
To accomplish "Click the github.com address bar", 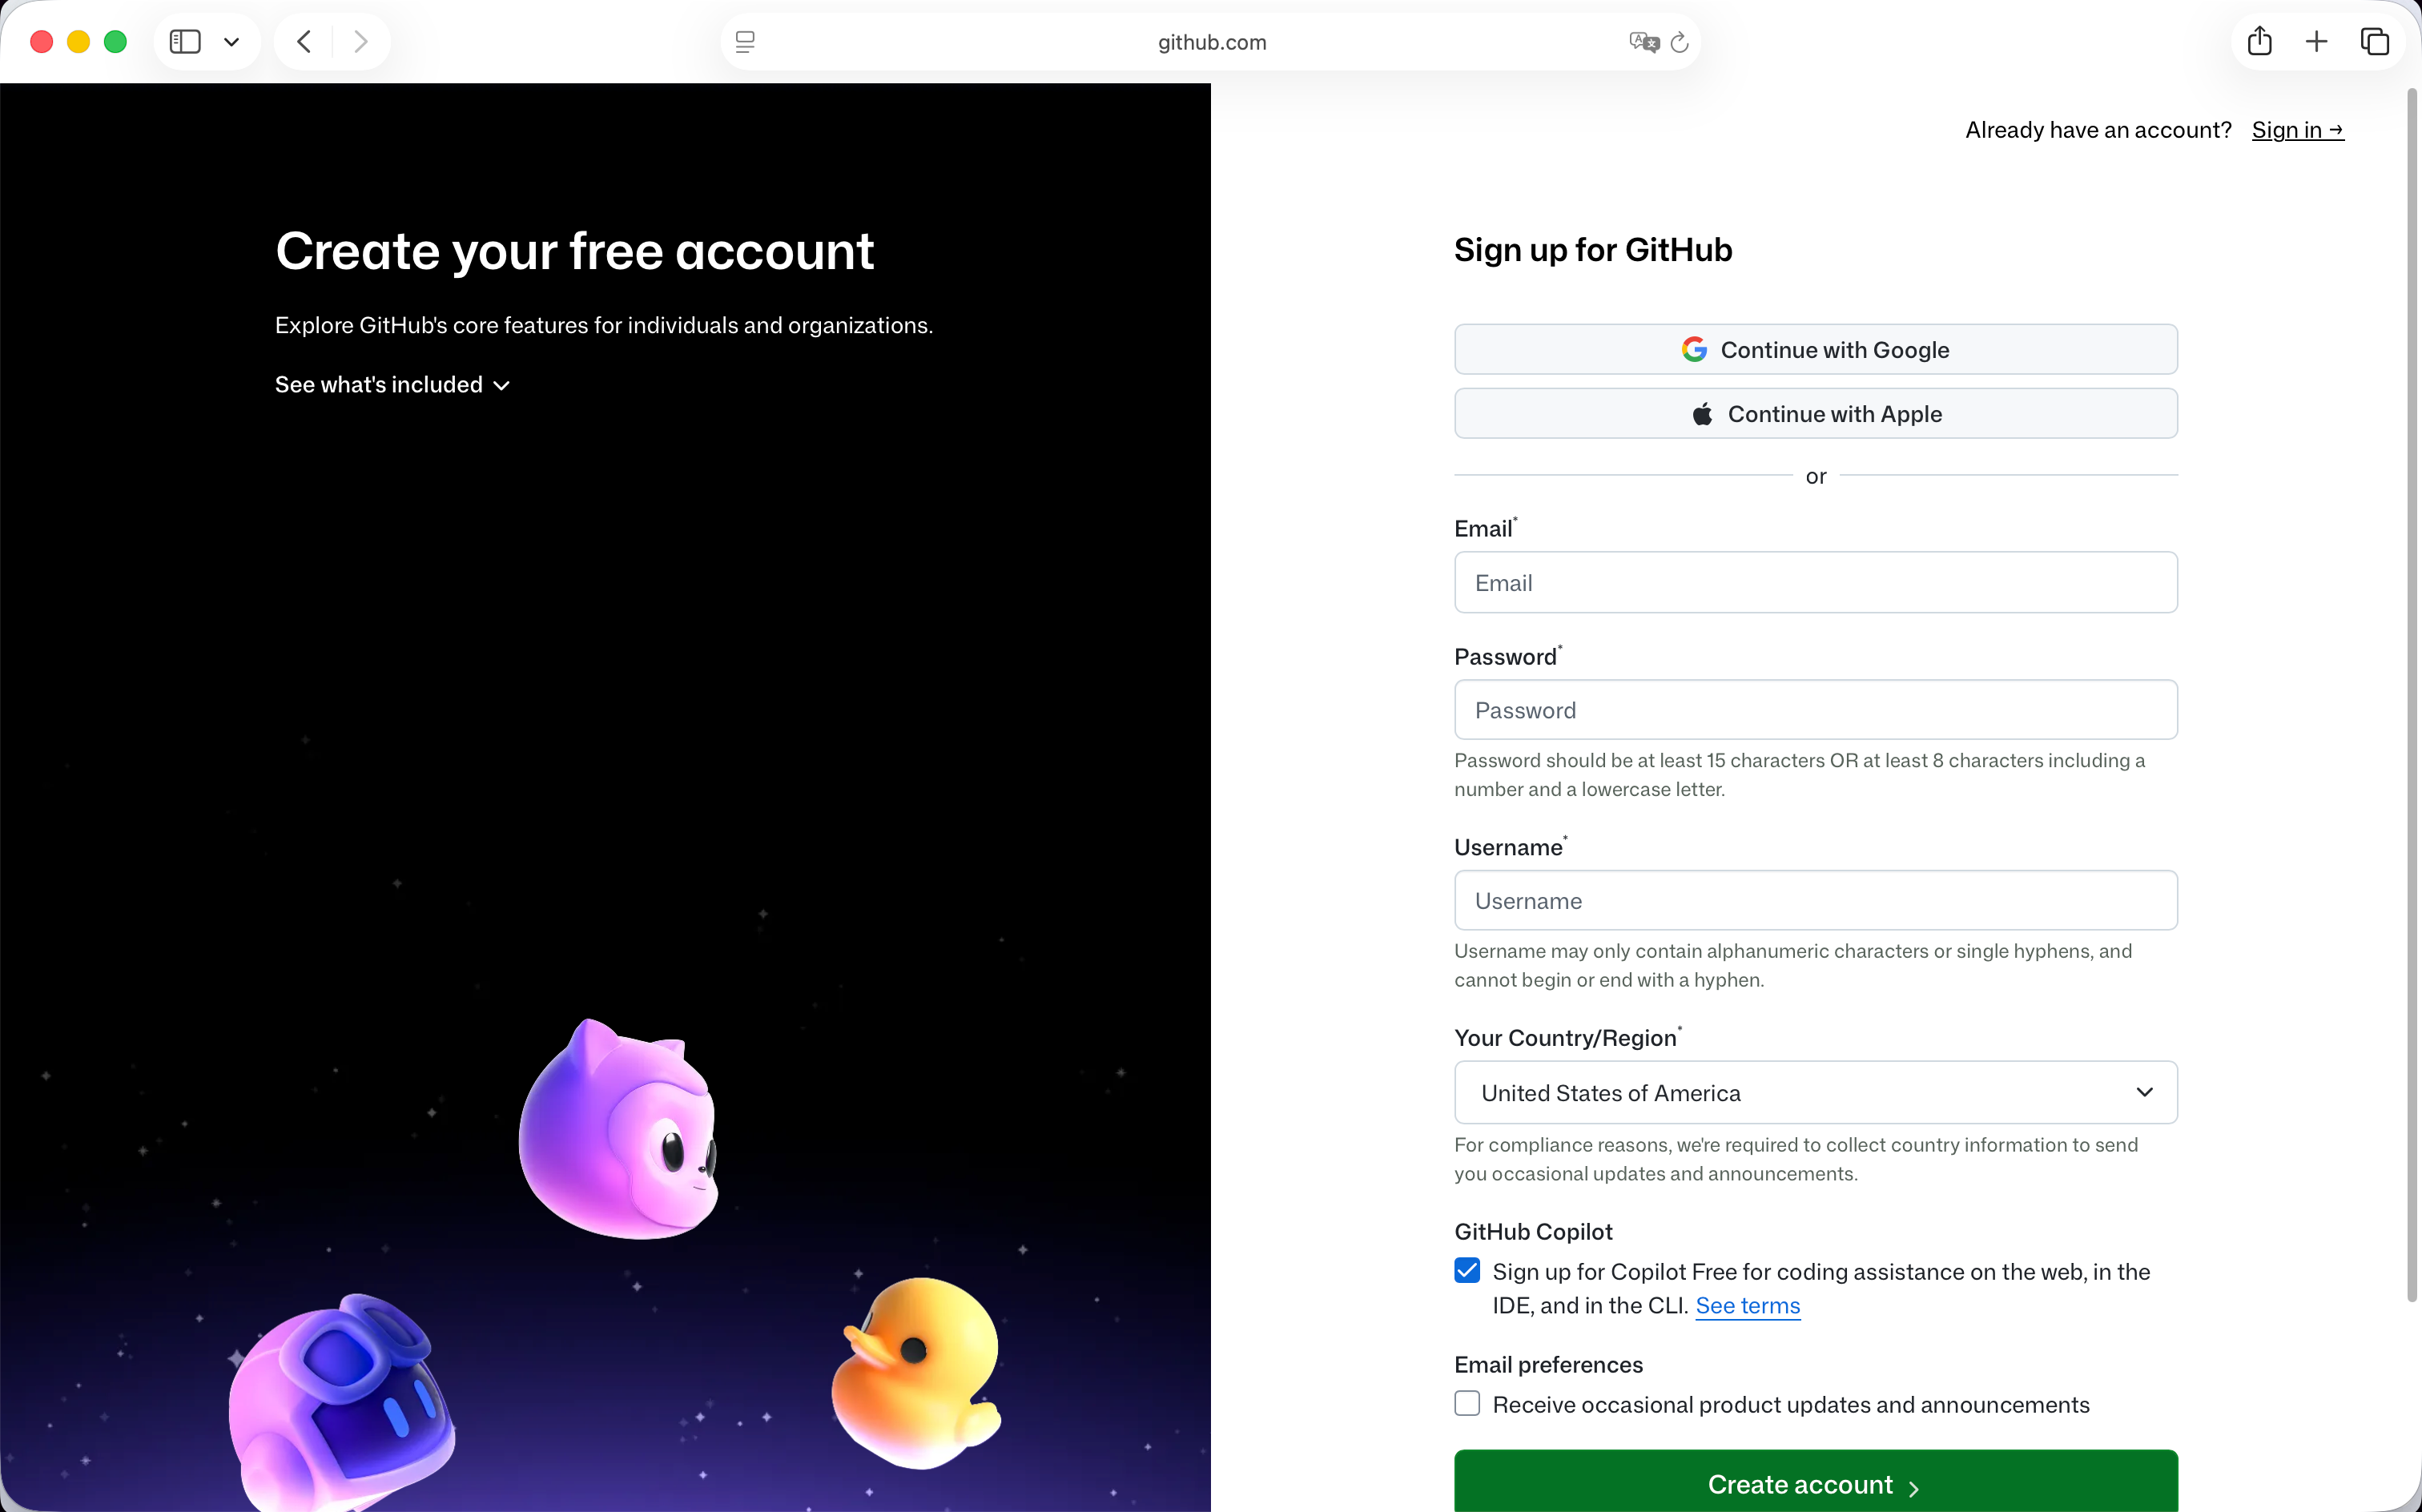I will [1211, 42].
